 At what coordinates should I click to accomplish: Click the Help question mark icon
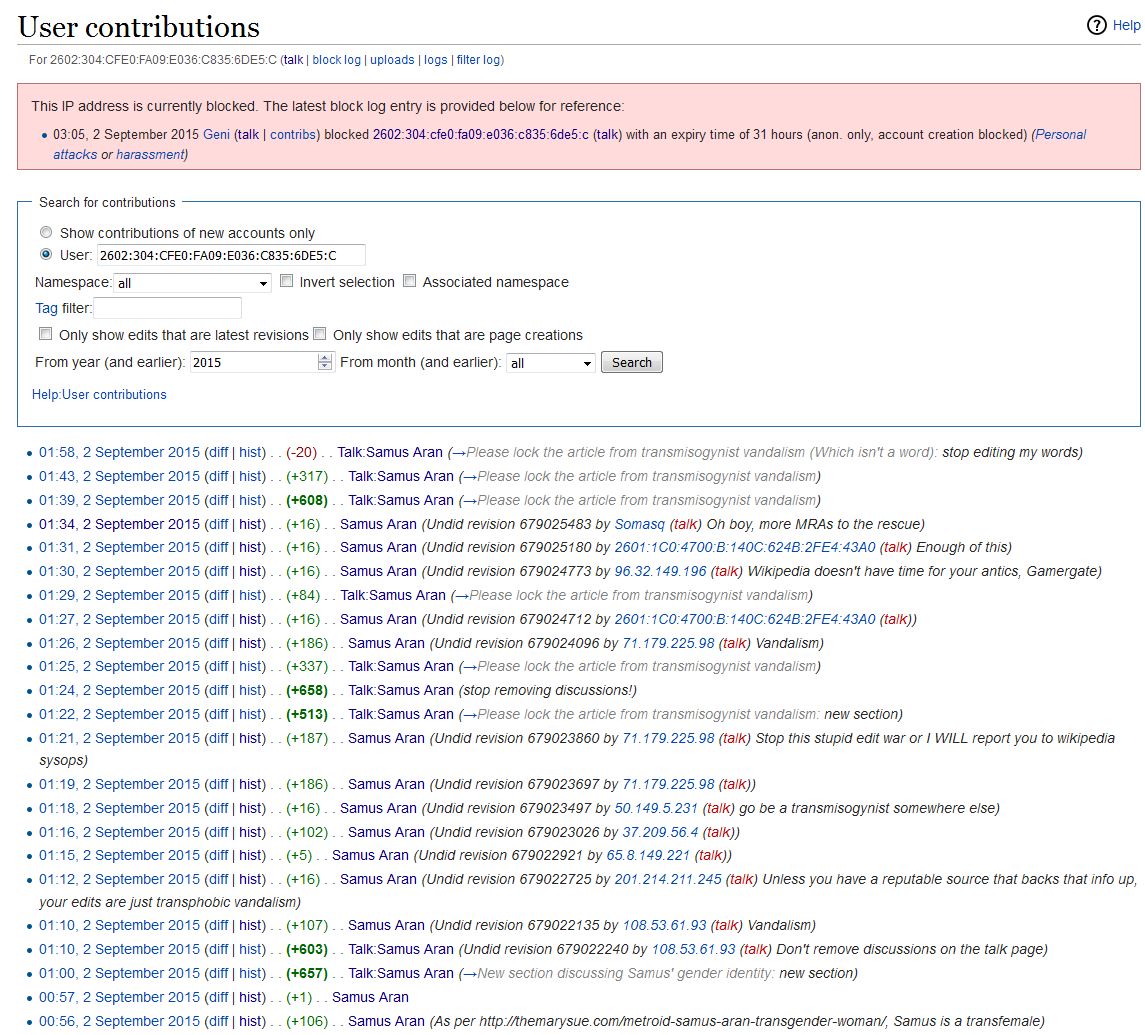[1096, 26]
